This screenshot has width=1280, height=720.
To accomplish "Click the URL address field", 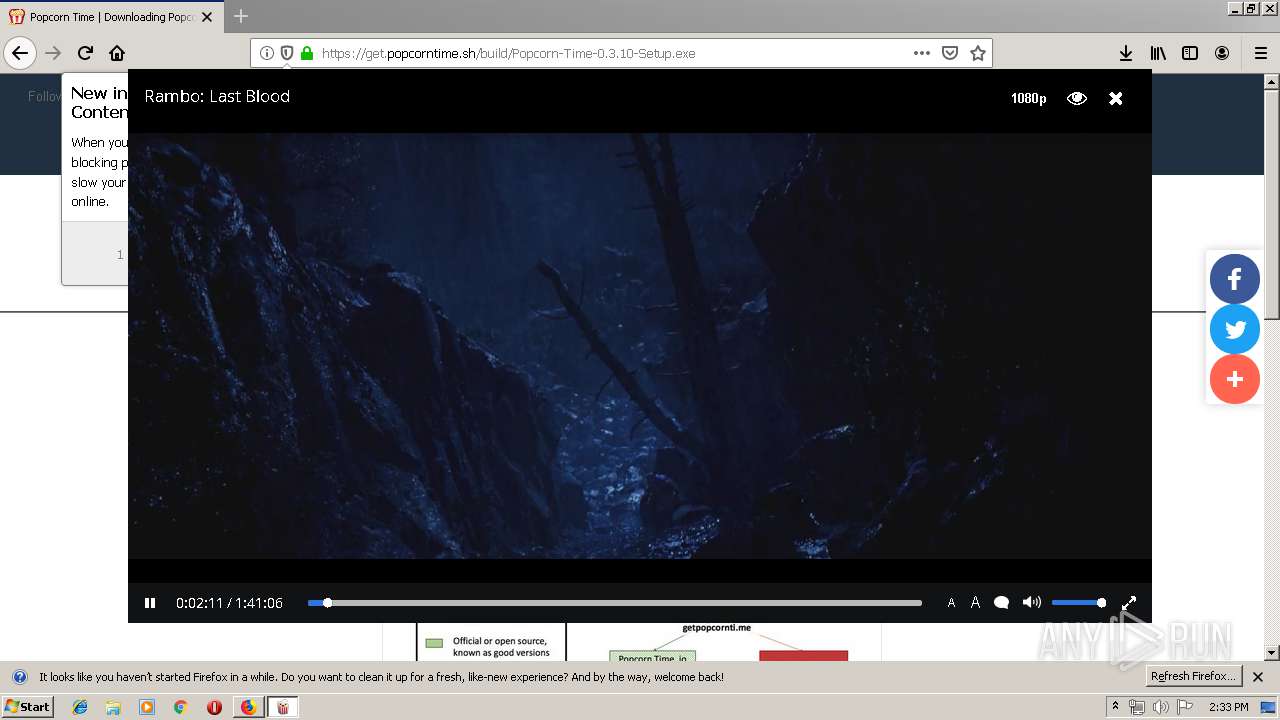I will (610, 53).
